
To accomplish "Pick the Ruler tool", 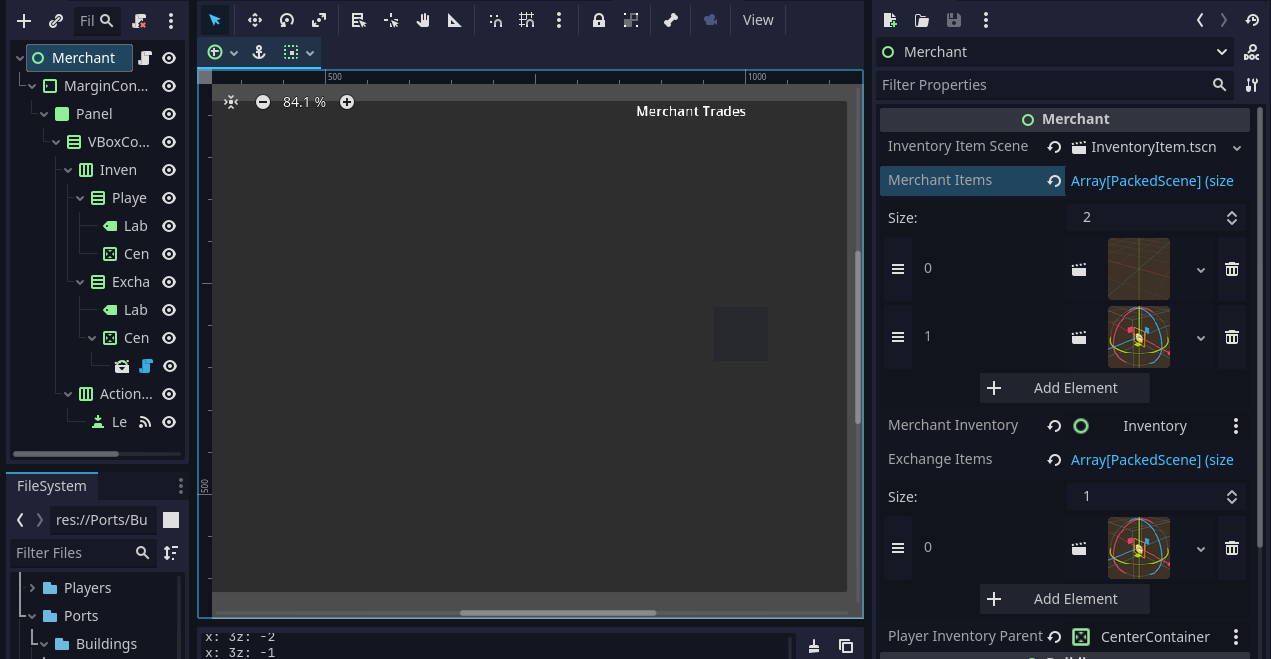I will click(455, 20).
